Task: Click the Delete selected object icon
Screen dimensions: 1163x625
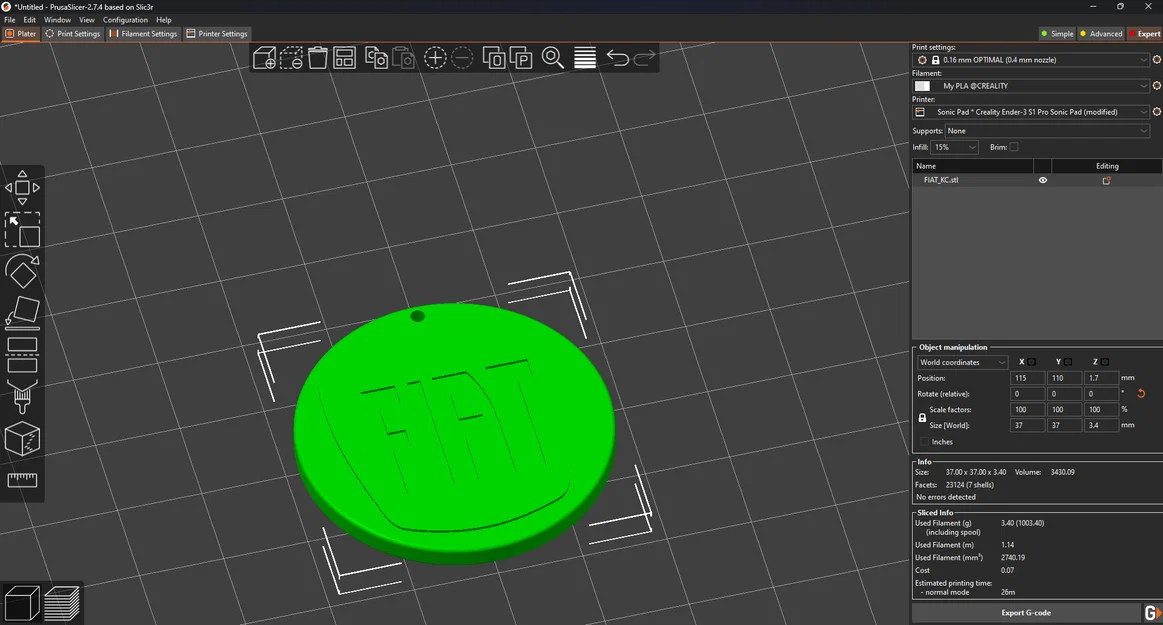Action: pos(291,58)
